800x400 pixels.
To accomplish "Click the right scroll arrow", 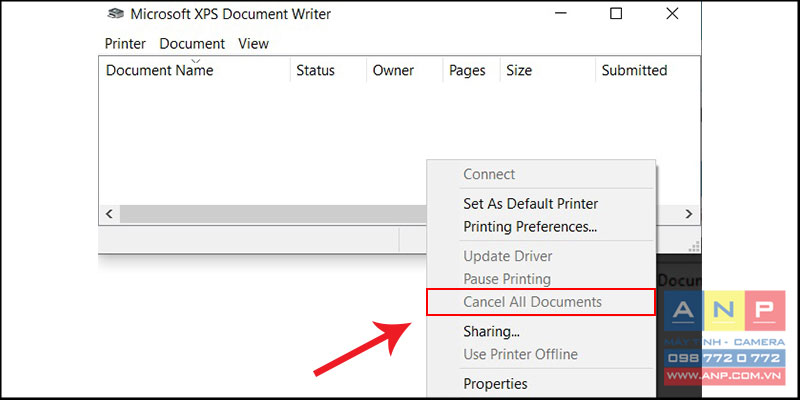I will click(x=689, y=214).
